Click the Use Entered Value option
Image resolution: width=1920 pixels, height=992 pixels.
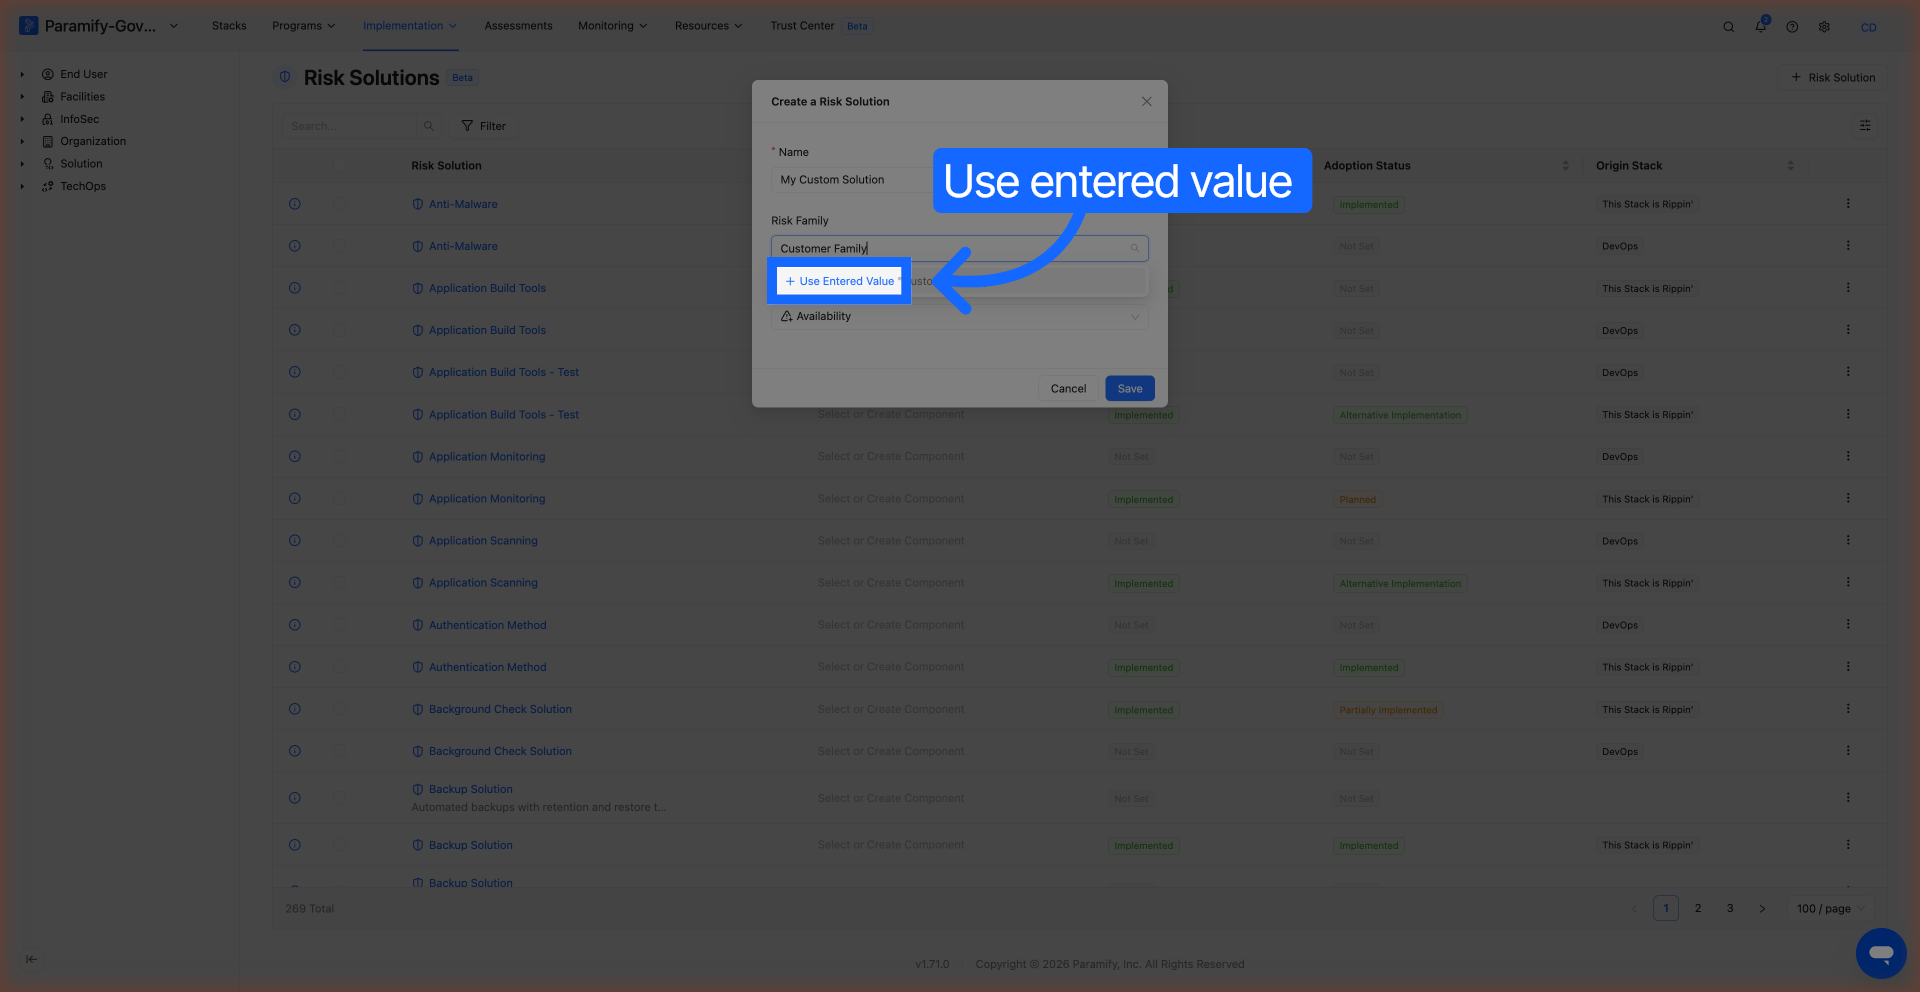click(839, 281)
